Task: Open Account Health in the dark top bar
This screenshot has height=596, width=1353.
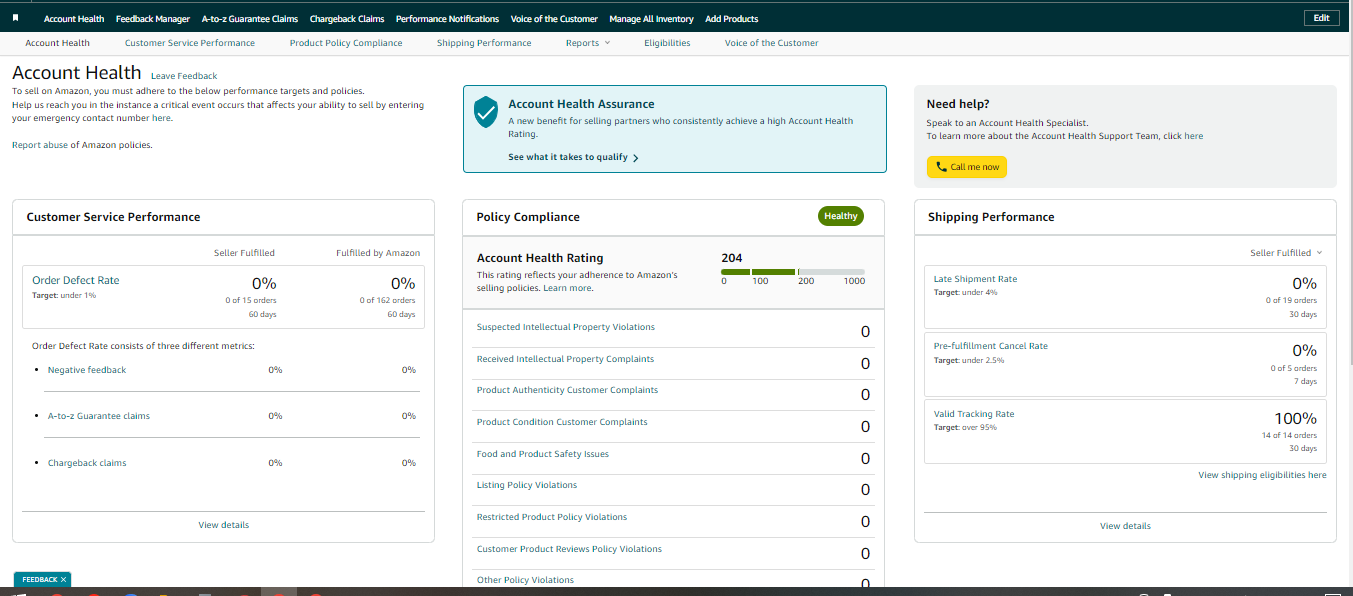Action: point(74,19)
